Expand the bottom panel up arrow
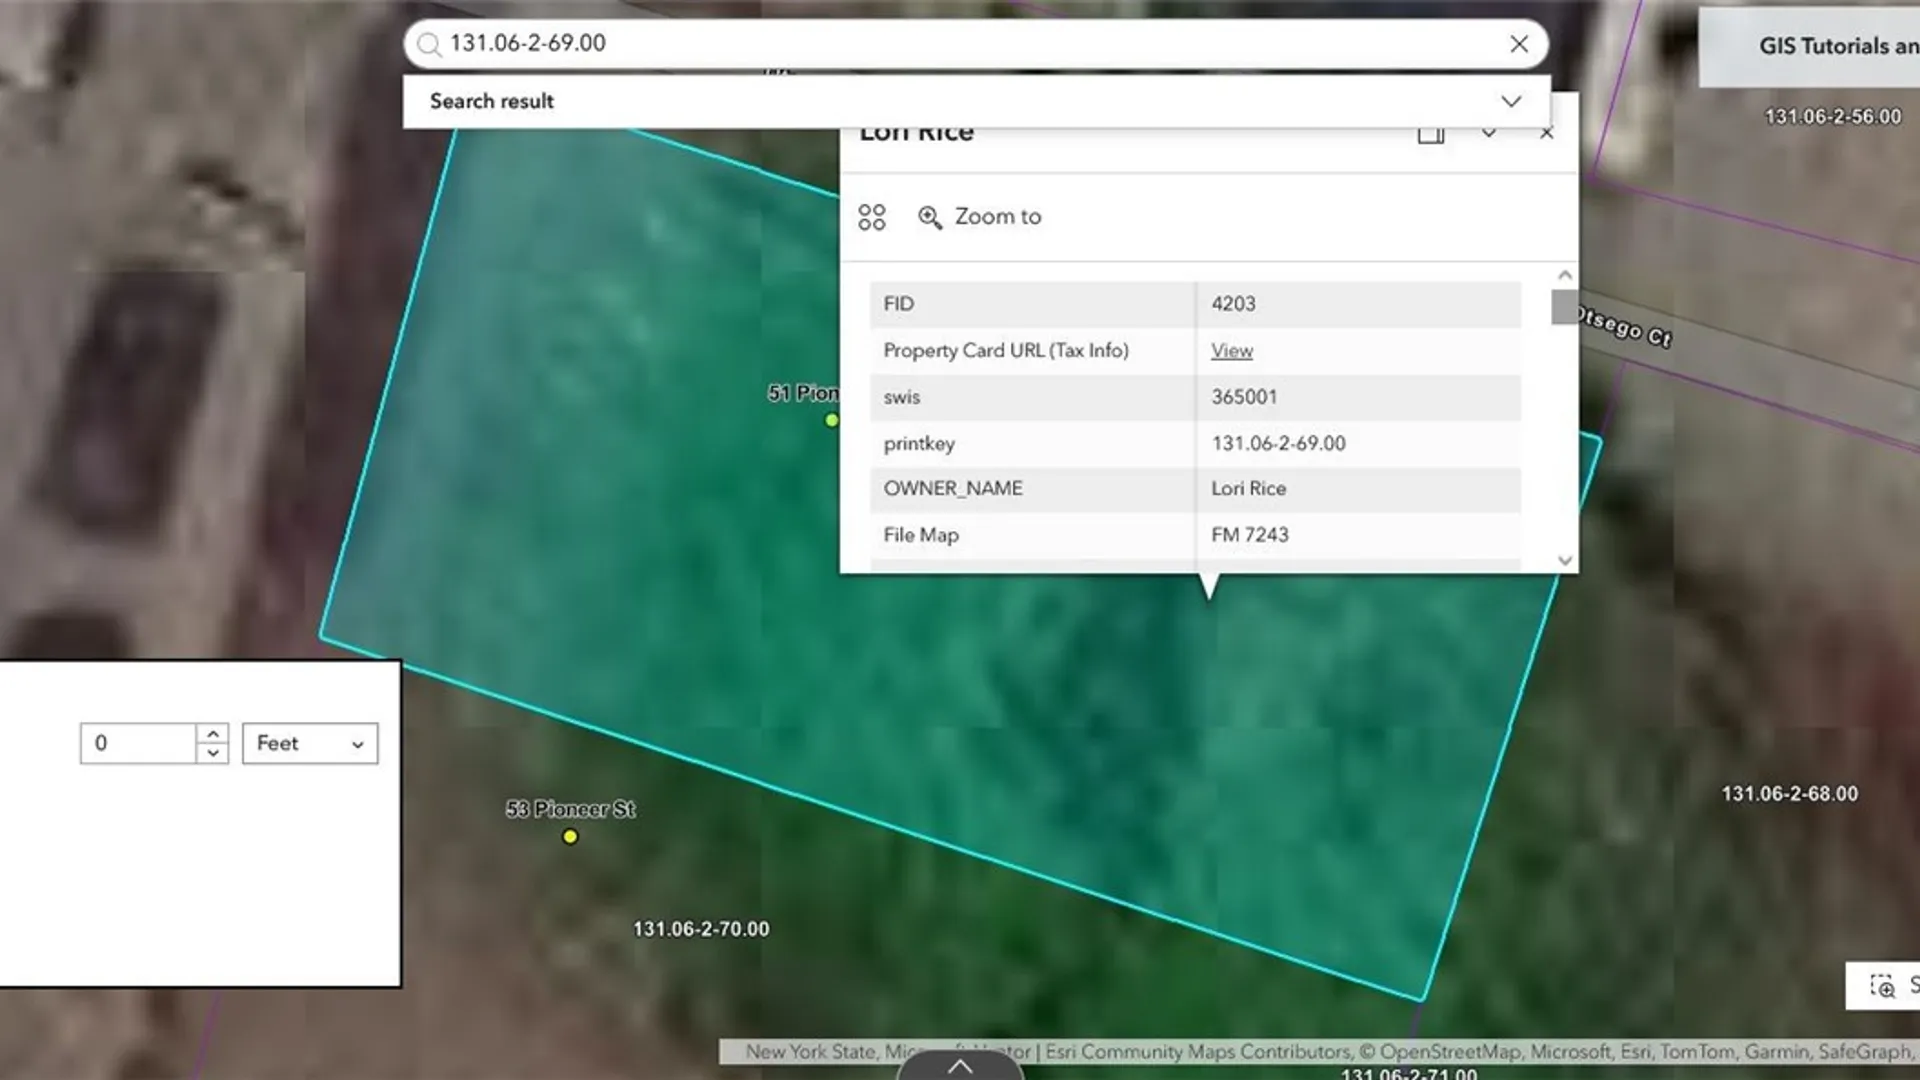1920x1080 pixels. [960, 1066]
